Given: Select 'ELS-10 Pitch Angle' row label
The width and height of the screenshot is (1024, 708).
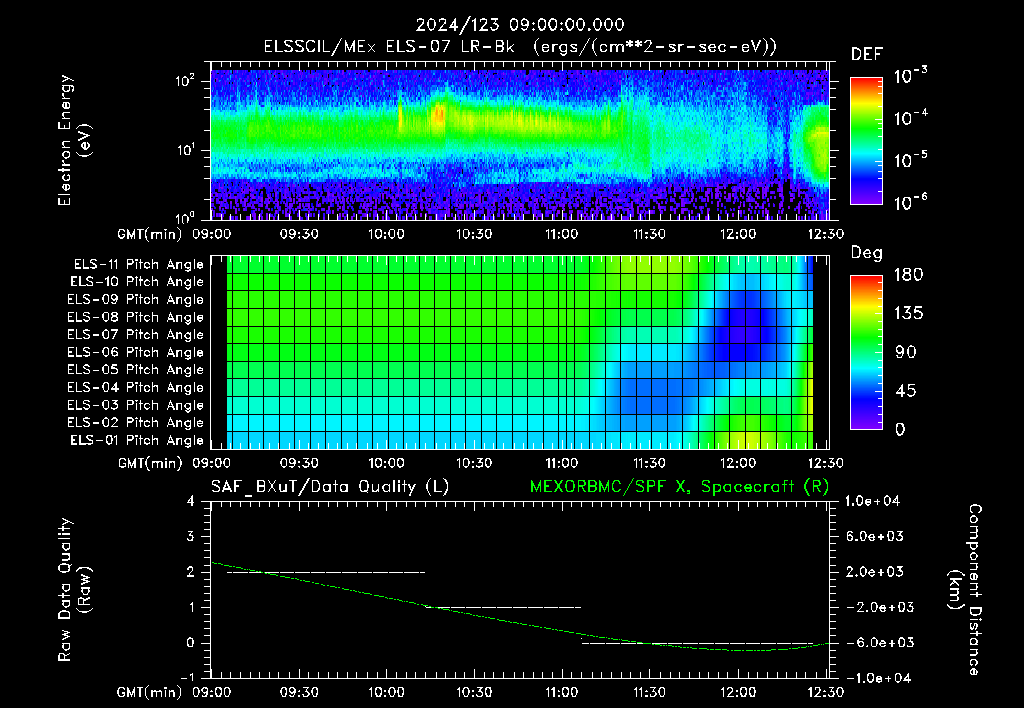Looking at the screenshot, I should pos(137,282).
